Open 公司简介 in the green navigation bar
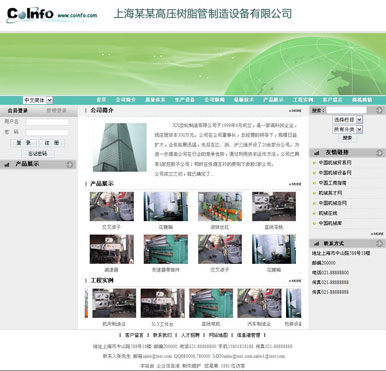The image size is (386, 371). (126, 100)
